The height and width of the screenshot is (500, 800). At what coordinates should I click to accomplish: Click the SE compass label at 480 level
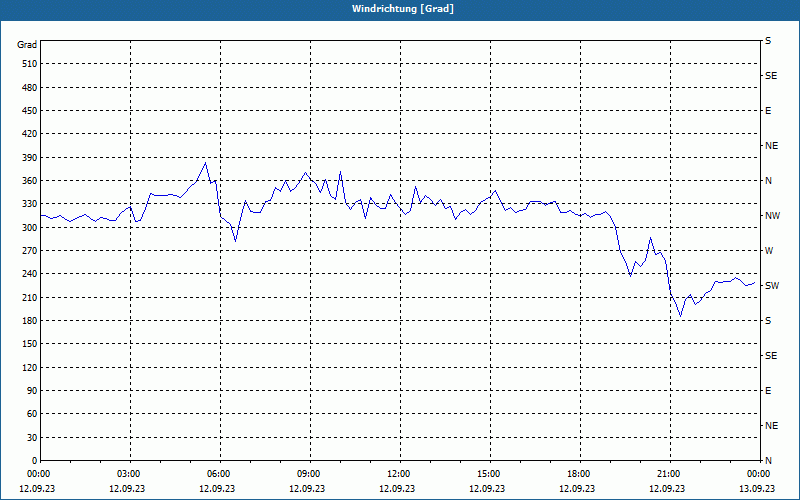(771, 76)
